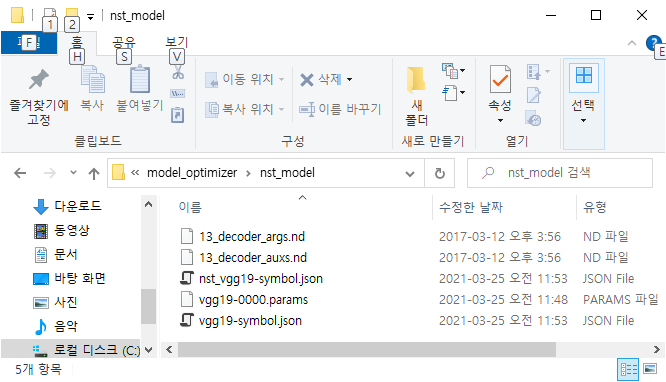Click the file list horizontal scrollbar thumb
Image resolution: width=666 pixels, height=382 pixels.
(x=367, y=350)
